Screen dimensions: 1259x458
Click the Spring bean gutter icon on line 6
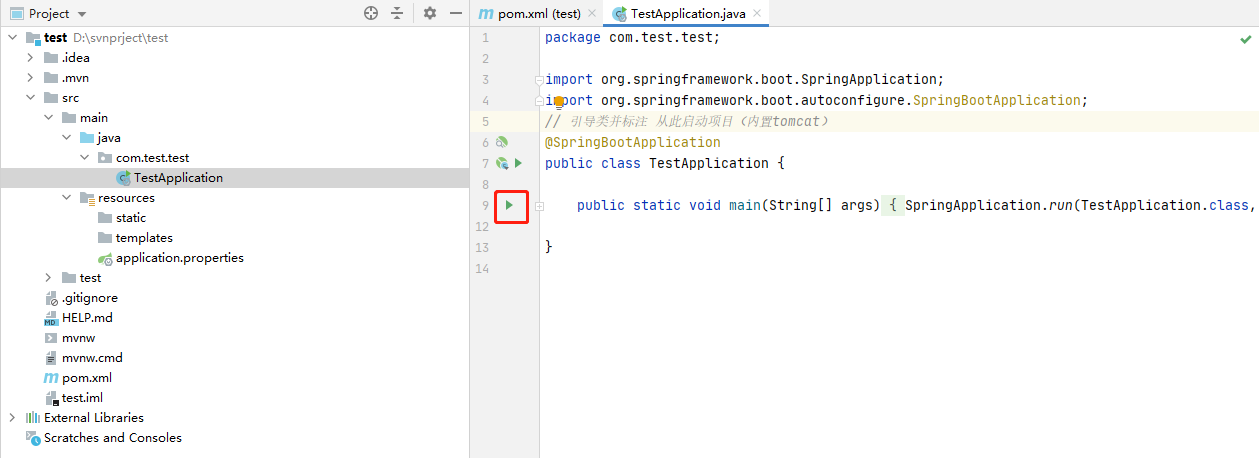(502, 142)
